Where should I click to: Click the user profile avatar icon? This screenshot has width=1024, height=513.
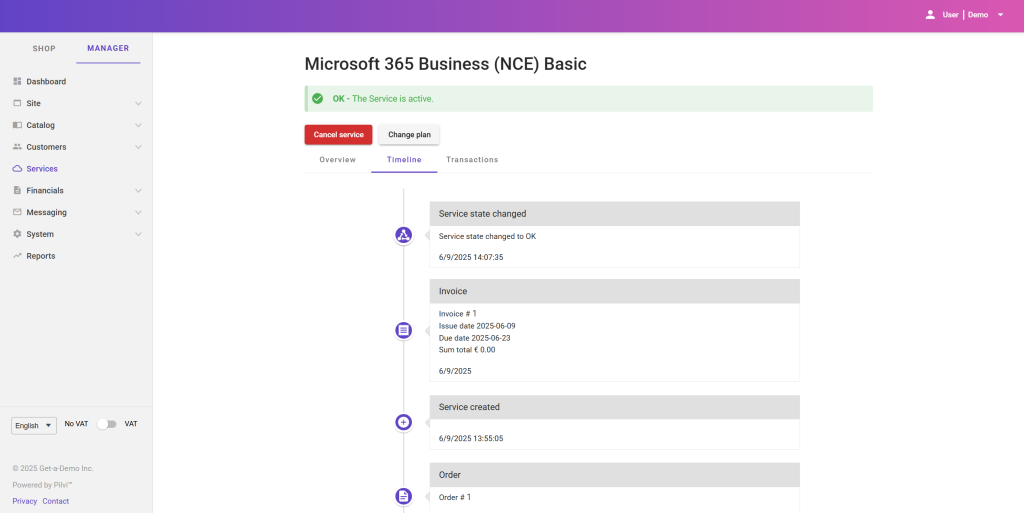[930, 15]
